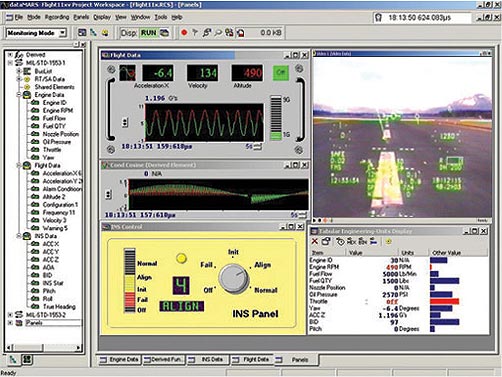Select Fuel Flow in the tree

pyautogui.click(x=54, y=118)
